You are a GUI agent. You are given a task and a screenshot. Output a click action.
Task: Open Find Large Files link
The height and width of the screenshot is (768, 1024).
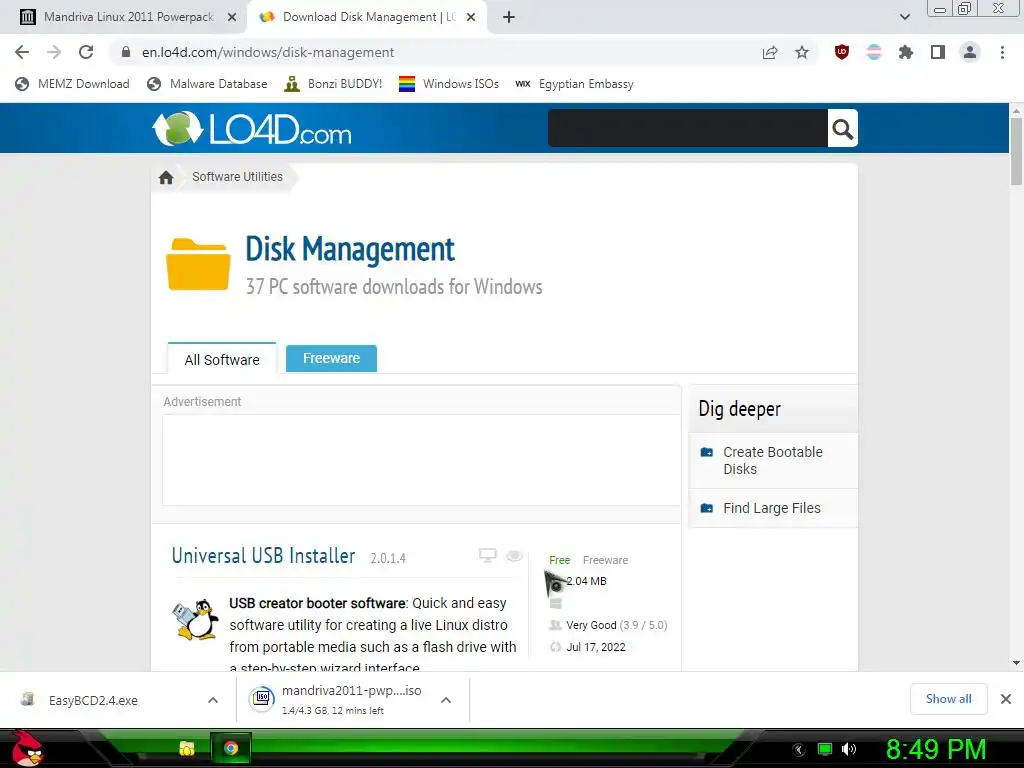point(771,508)
